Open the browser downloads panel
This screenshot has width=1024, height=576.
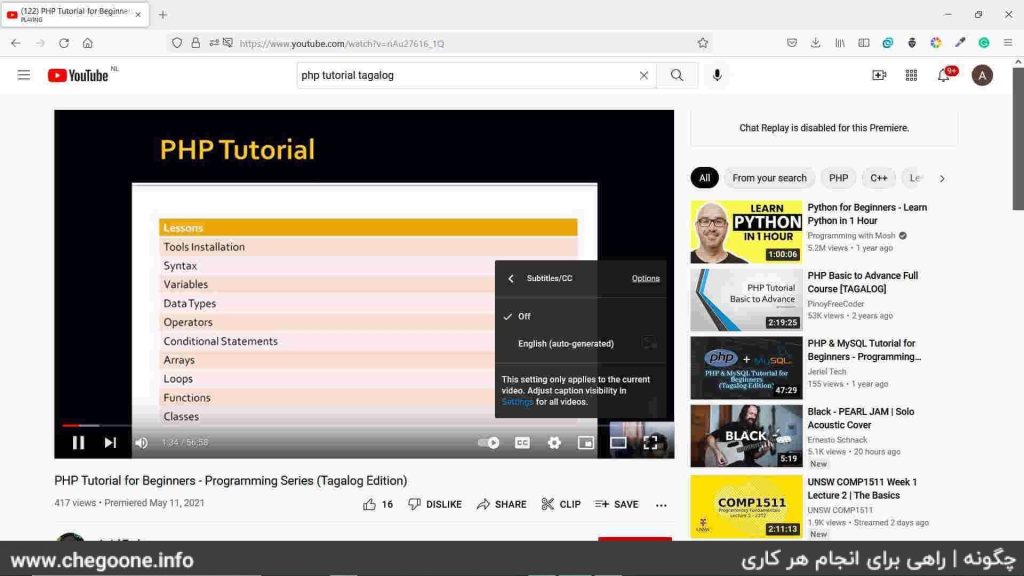816,43
